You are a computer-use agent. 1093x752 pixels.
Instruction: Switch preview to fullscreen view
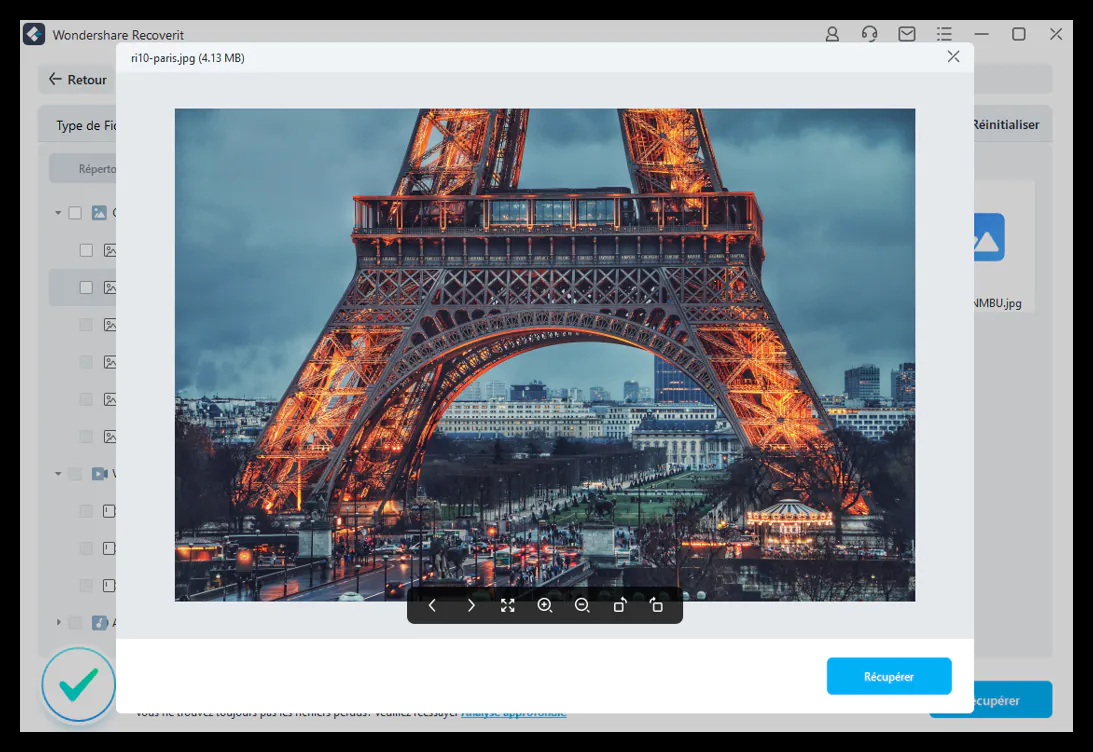tap(508, 605)
